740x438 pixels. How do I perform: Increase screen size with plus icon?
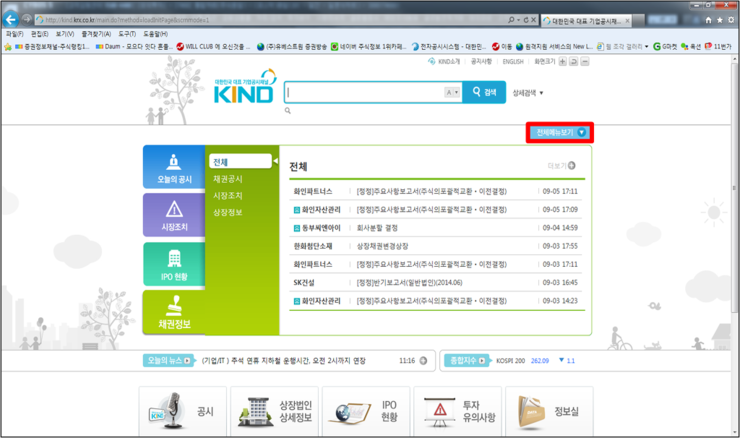click(563, 62)
